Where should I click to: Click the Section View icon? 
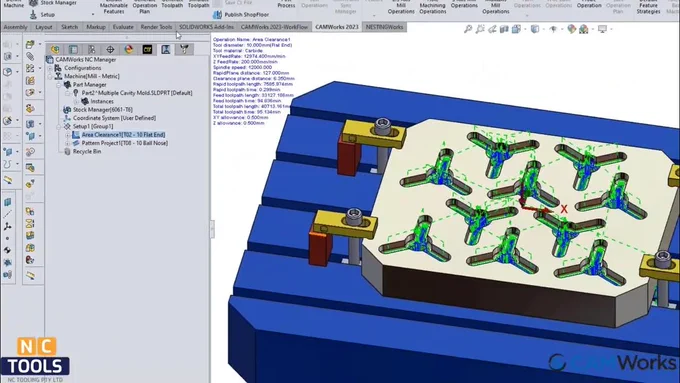(504, 29)
